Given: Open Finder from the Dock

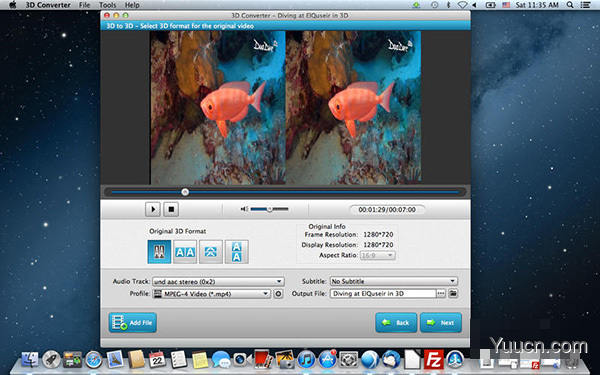Looking at the screenshot, I should [30, 360].
